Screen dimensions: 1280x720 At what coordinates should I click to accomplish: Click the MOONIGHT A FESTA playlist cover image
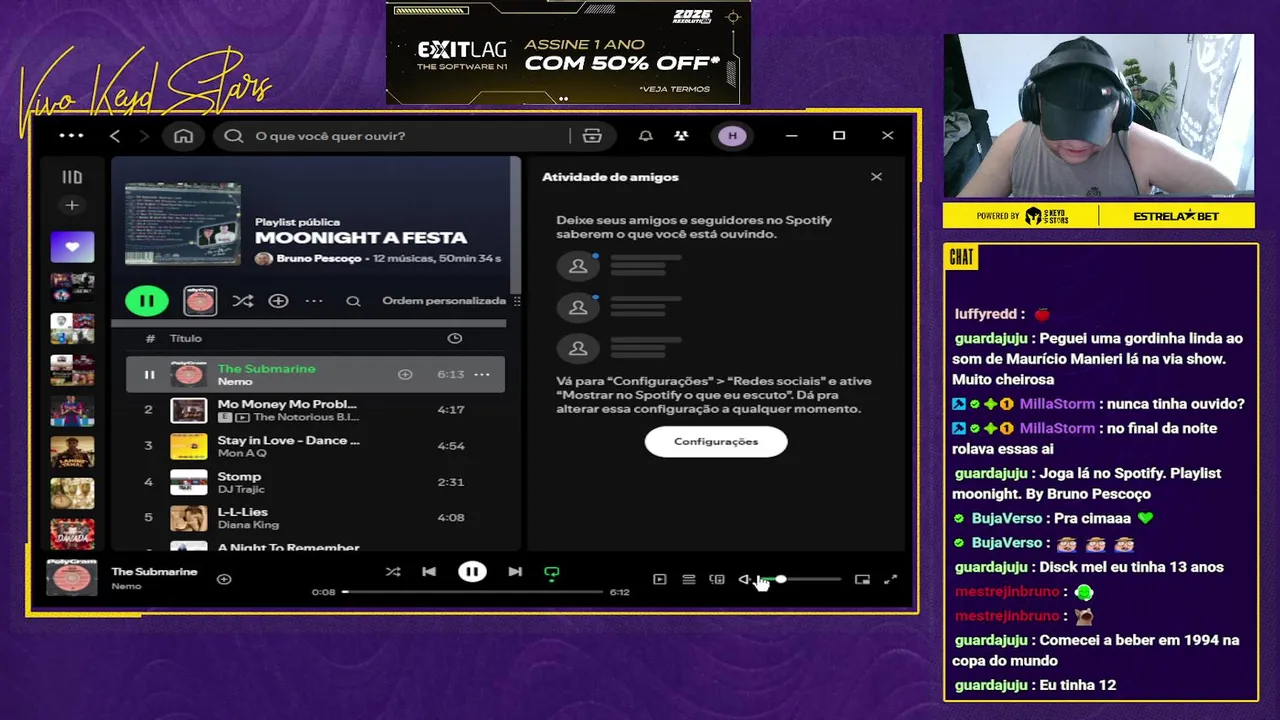tap(183, 223)
